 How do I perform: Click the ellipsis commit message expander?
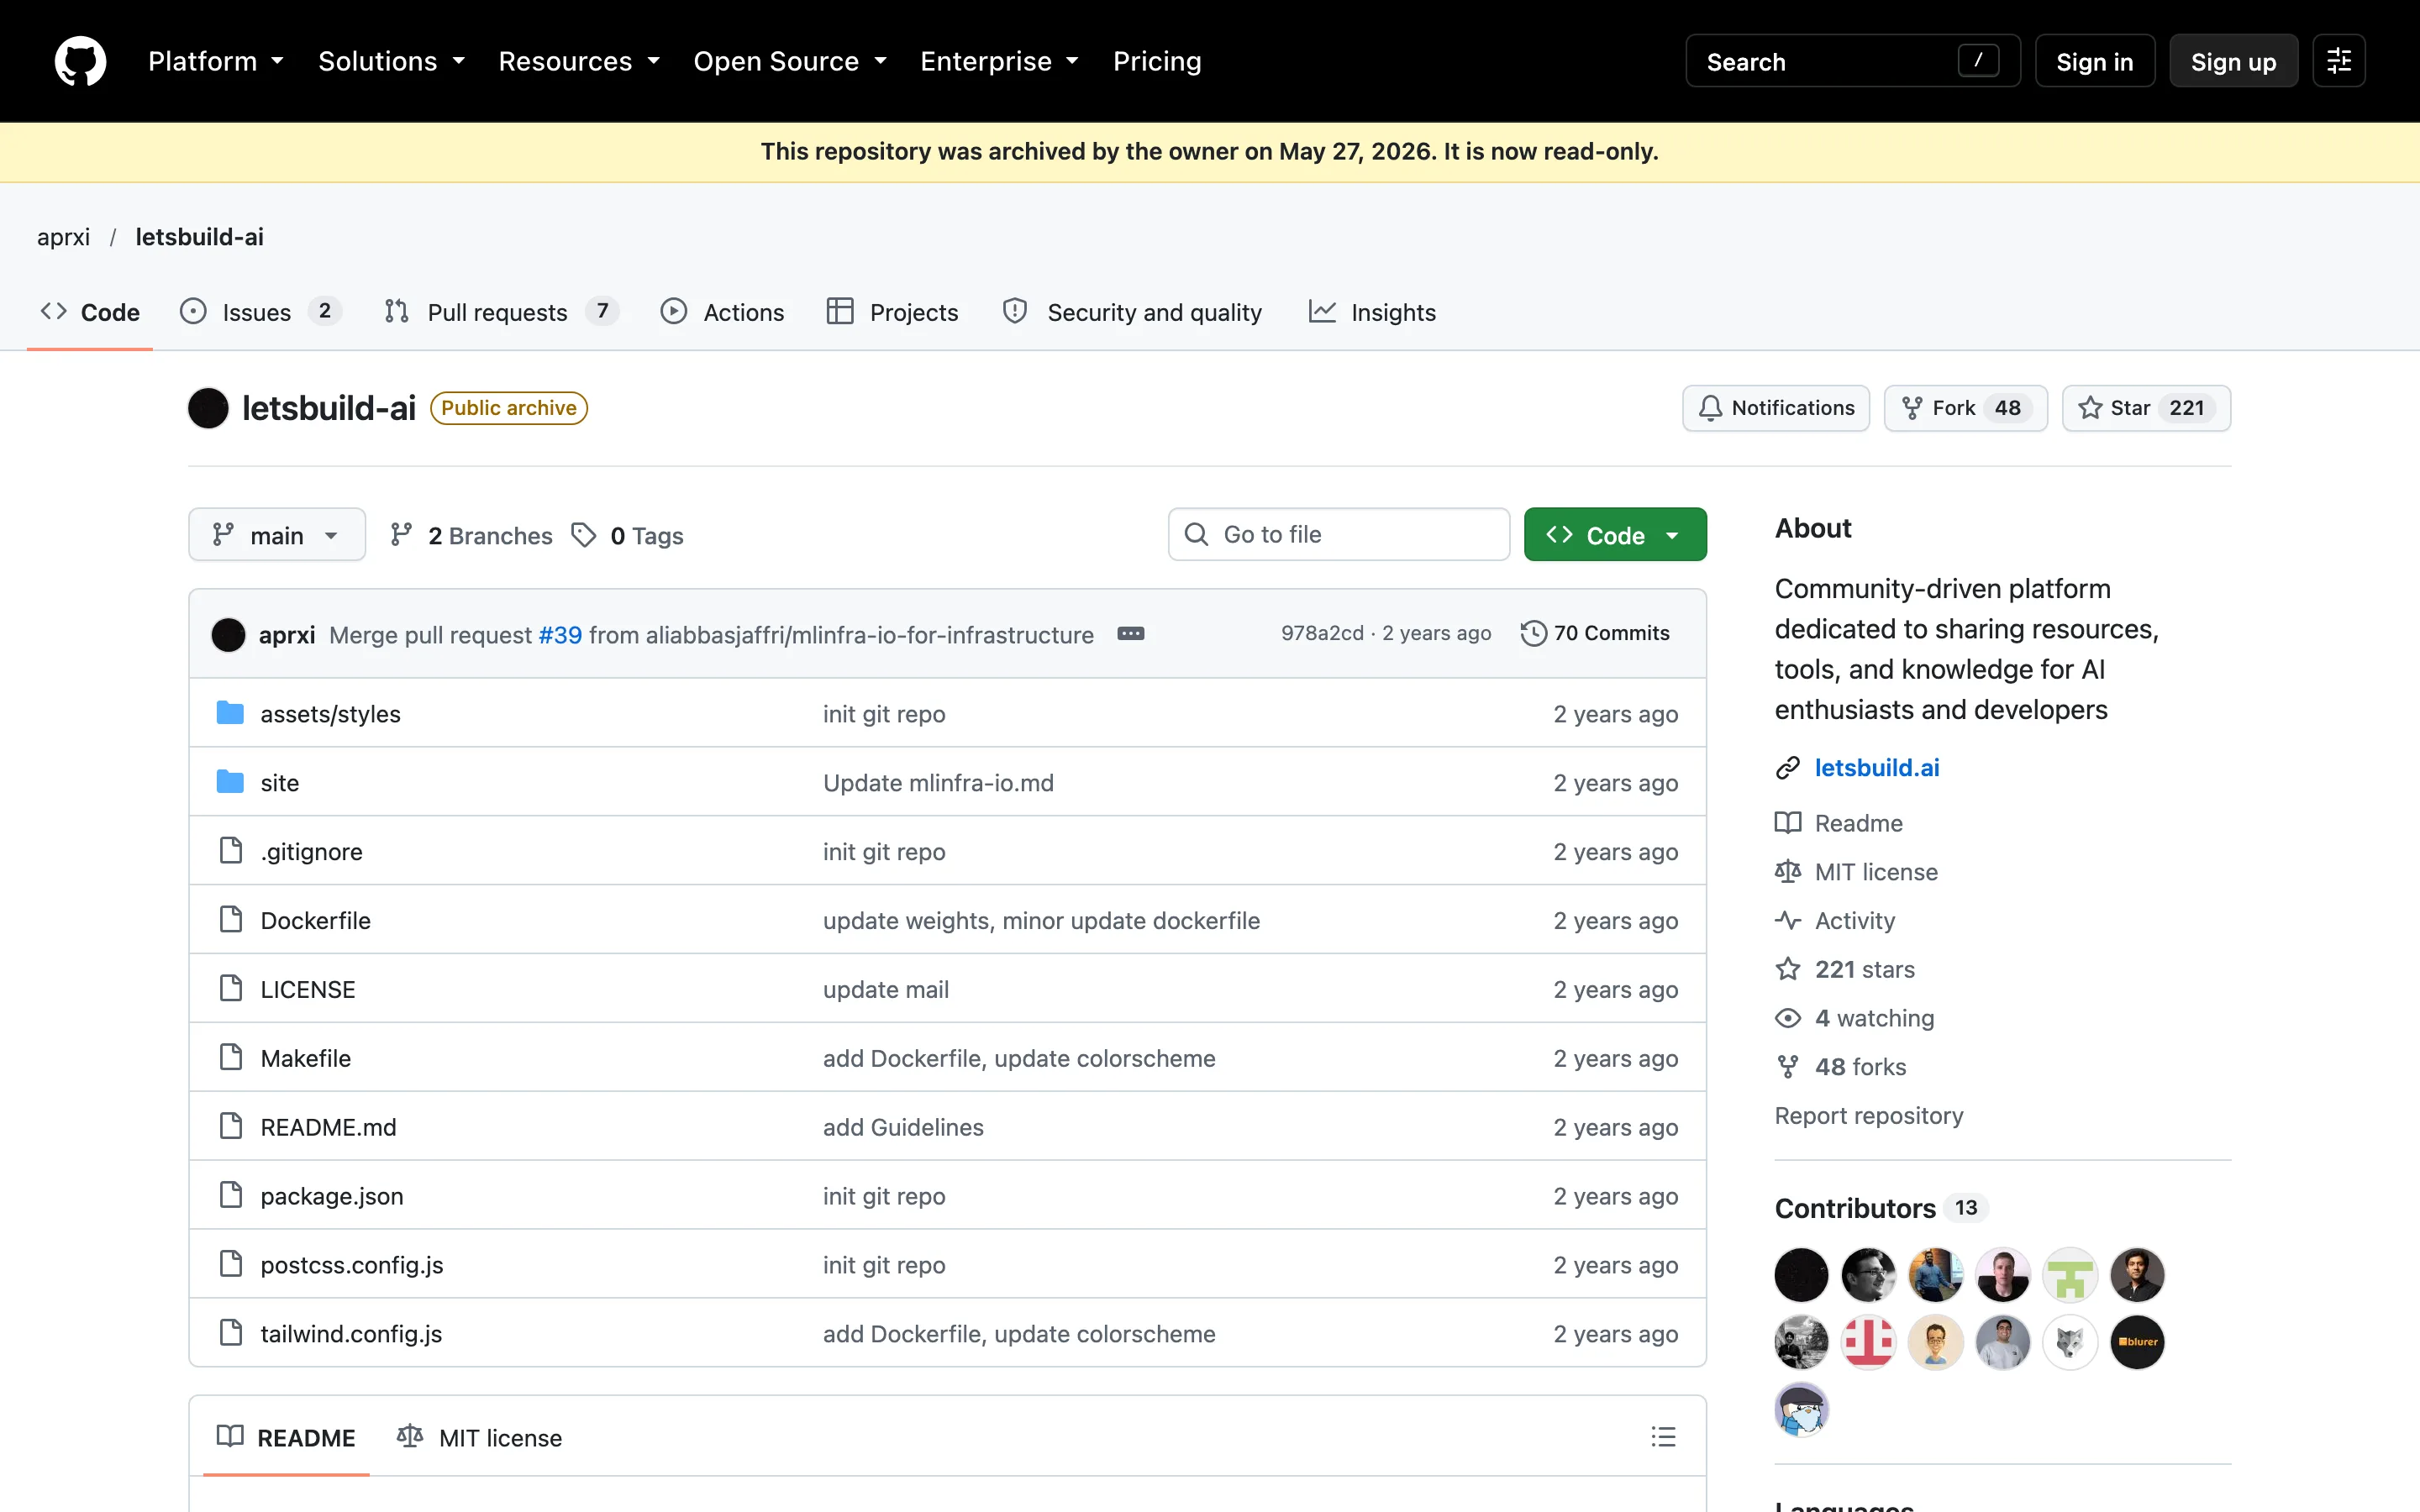[1130, 634]
